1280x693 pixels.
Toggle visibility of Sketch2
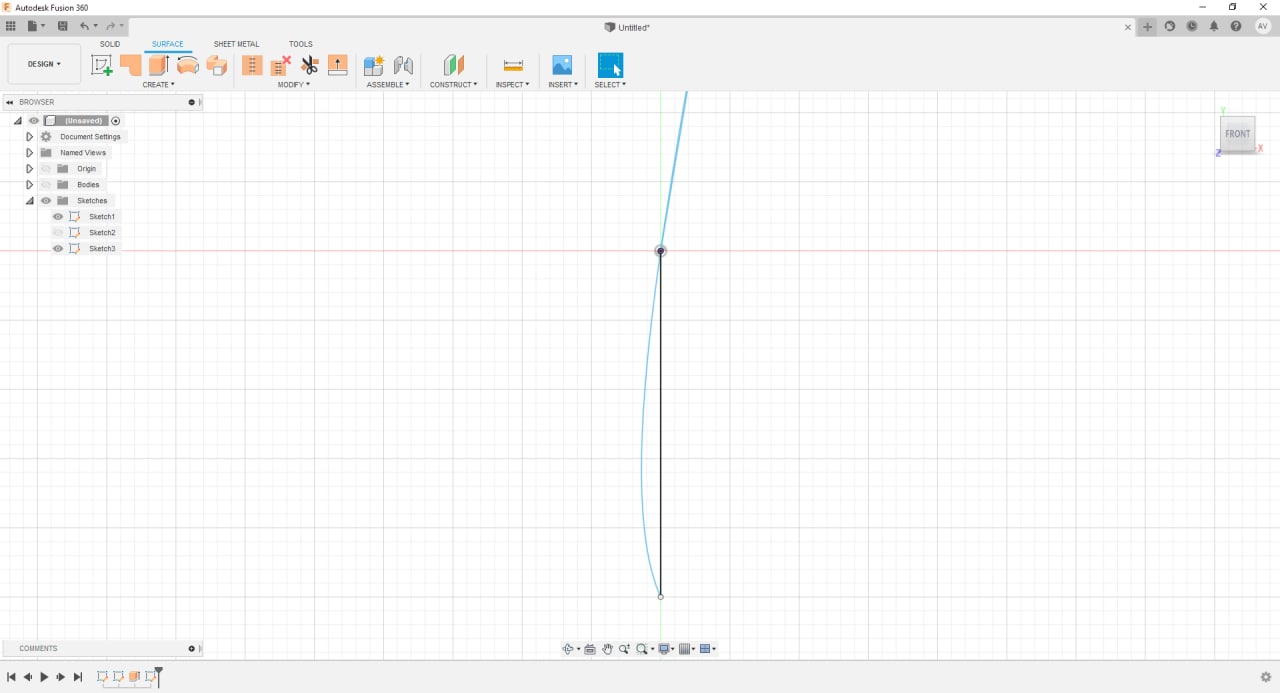pos(58,233)
